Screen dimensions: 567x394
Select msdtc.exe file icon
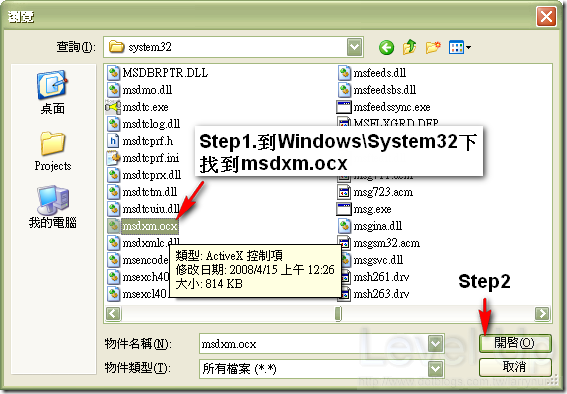pos(113,107)
